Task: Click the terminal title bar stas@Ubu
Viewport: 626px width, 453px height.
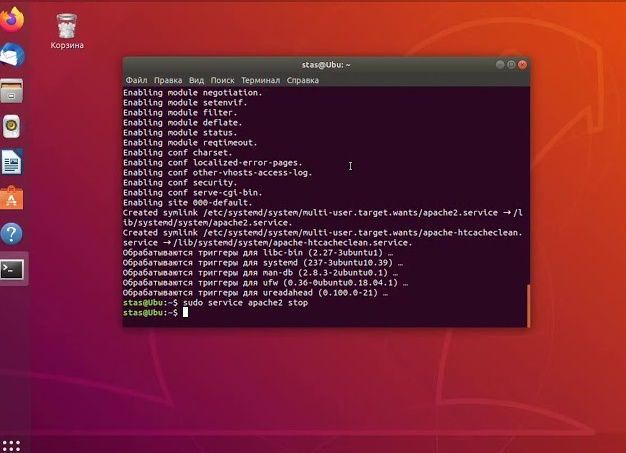Action: coord(326,65)
